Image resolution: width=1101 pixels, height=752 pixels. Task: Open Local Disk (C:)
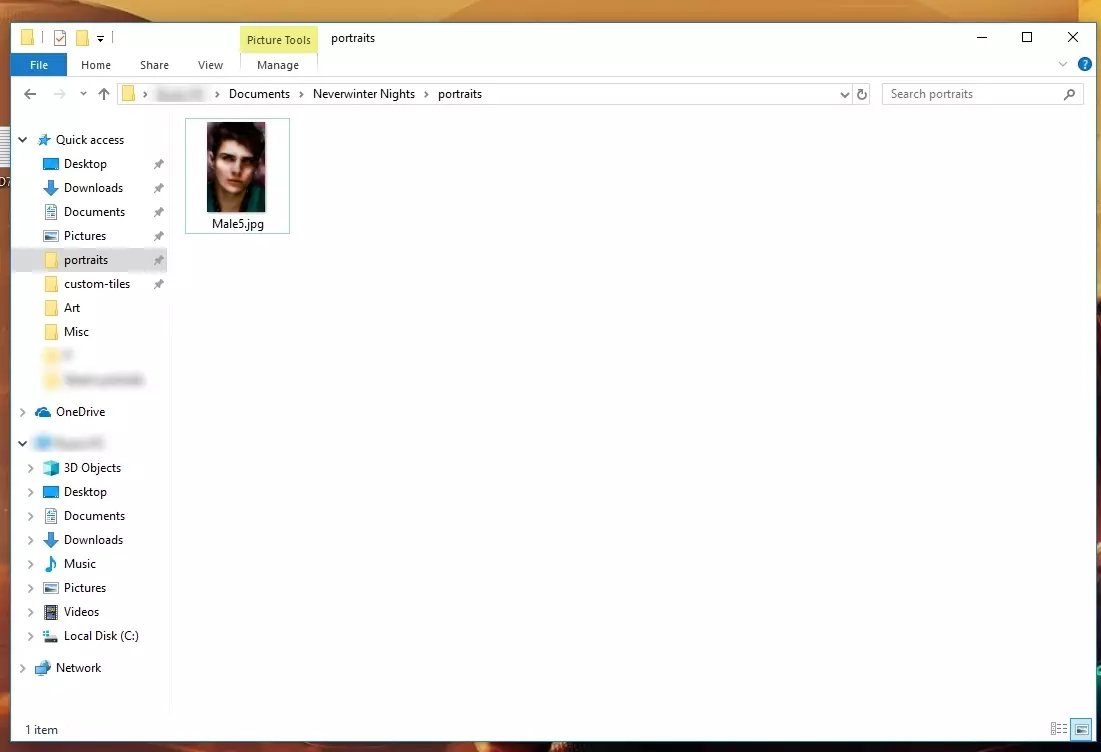101,635
